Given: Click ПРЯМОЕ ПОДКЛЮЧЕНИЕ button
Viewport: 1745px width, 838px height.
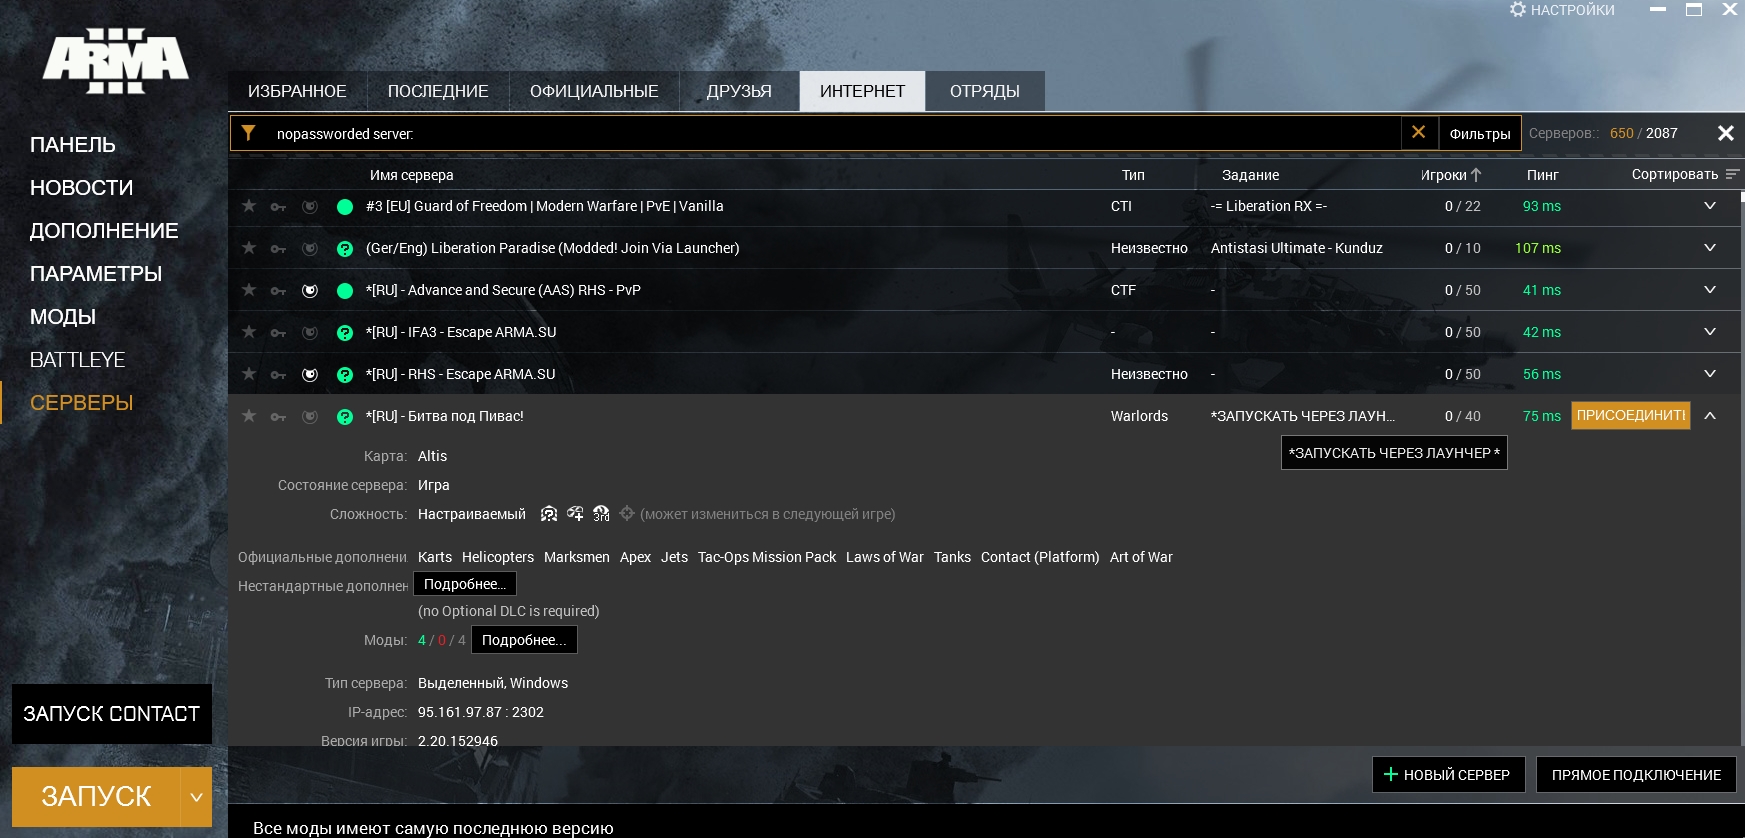Looking at the screenshot, I should [x=1636, y=774].
